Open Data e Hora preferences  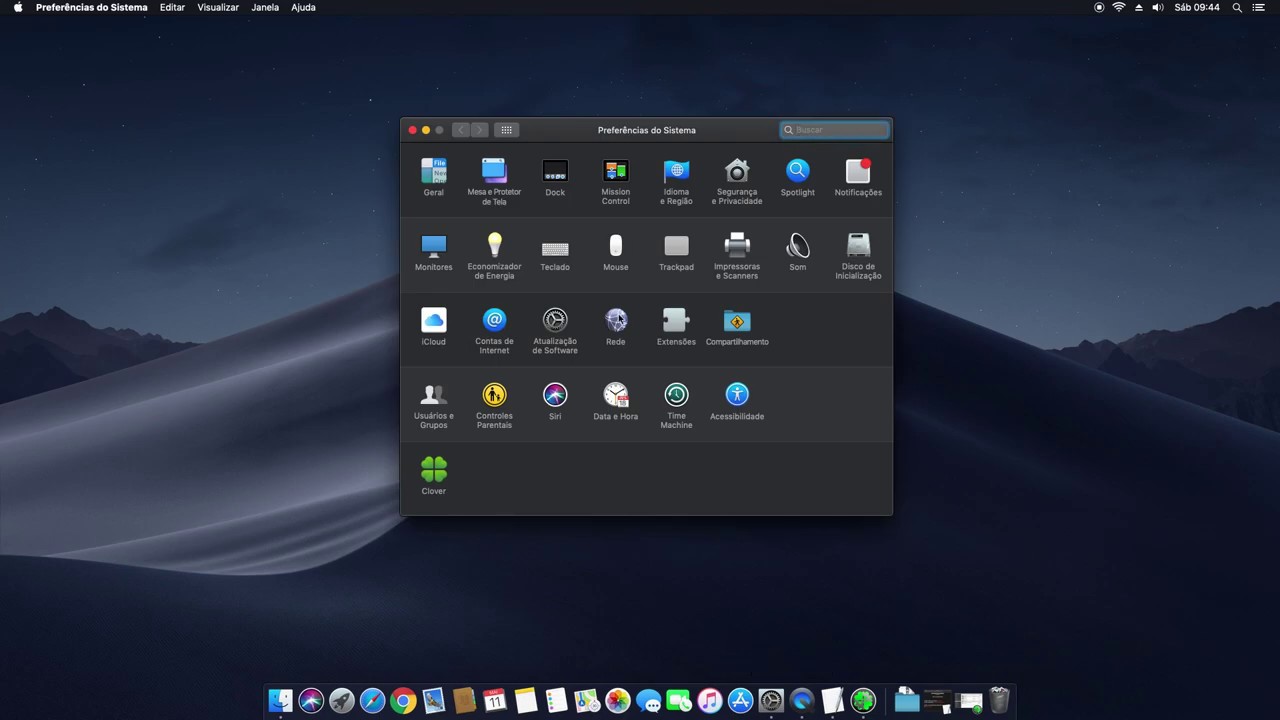[616, 401]
